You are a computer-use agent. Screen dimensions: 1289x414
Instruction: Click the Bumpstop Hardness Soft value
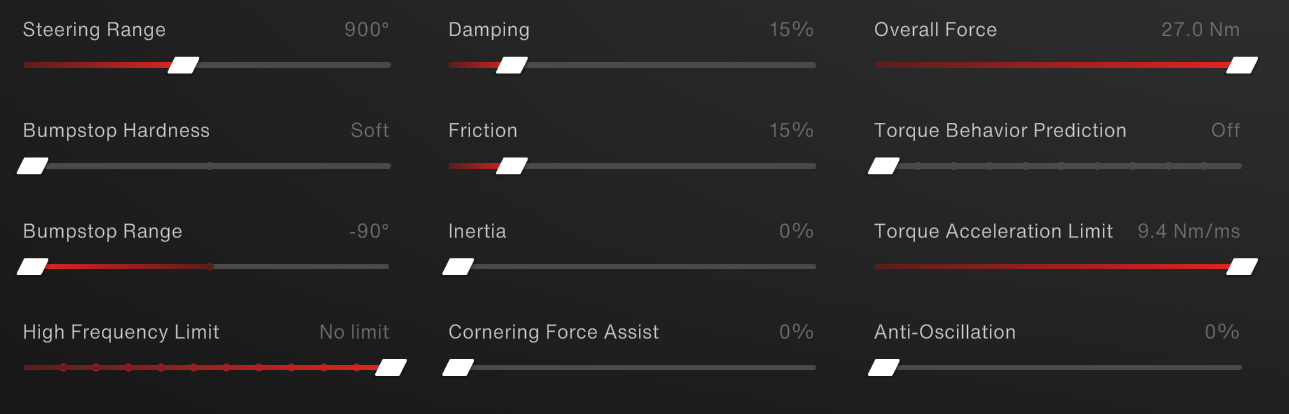369,131
